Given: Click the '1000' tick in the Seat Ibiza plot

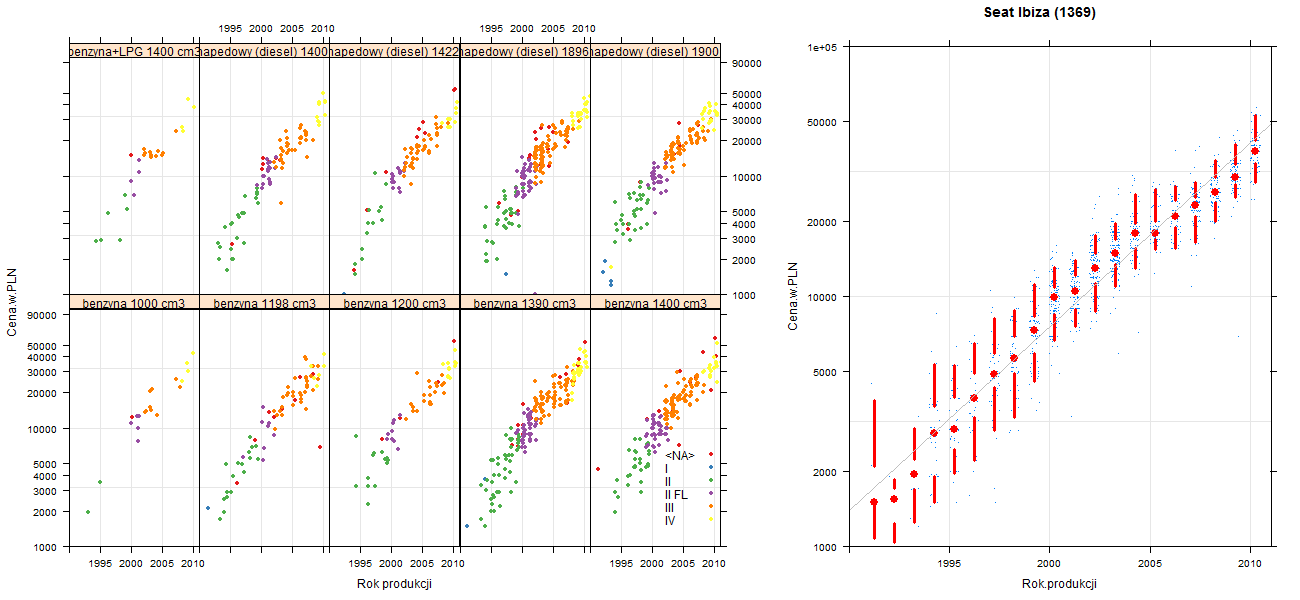Looking at the screenshot, I should tap(825, 547).
